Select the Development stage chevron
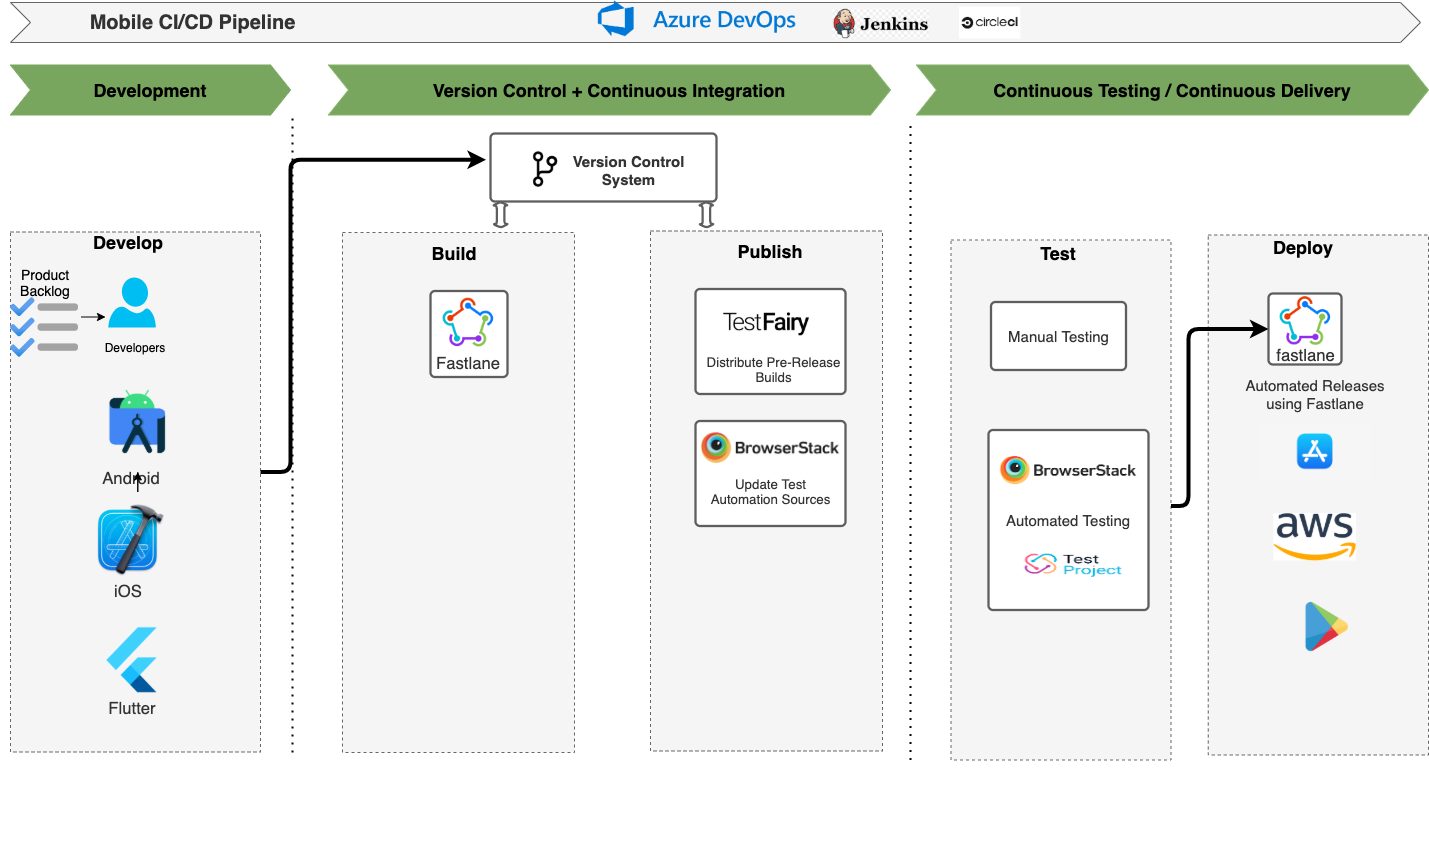The width and height of the screenshot is (1429, 844). [150, 90]
